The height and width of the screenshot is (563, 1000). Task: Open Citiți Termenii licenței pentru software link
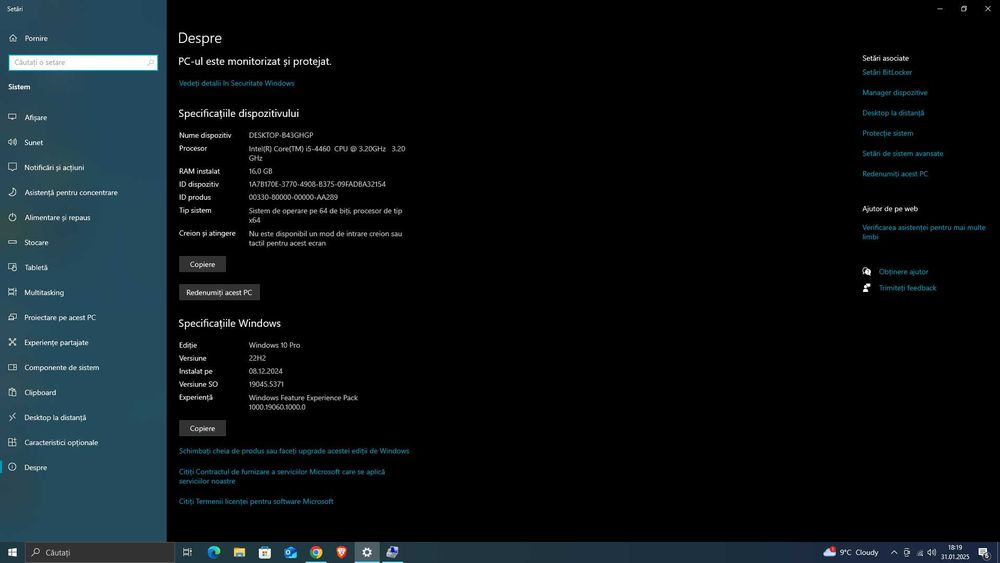[256, 501]
